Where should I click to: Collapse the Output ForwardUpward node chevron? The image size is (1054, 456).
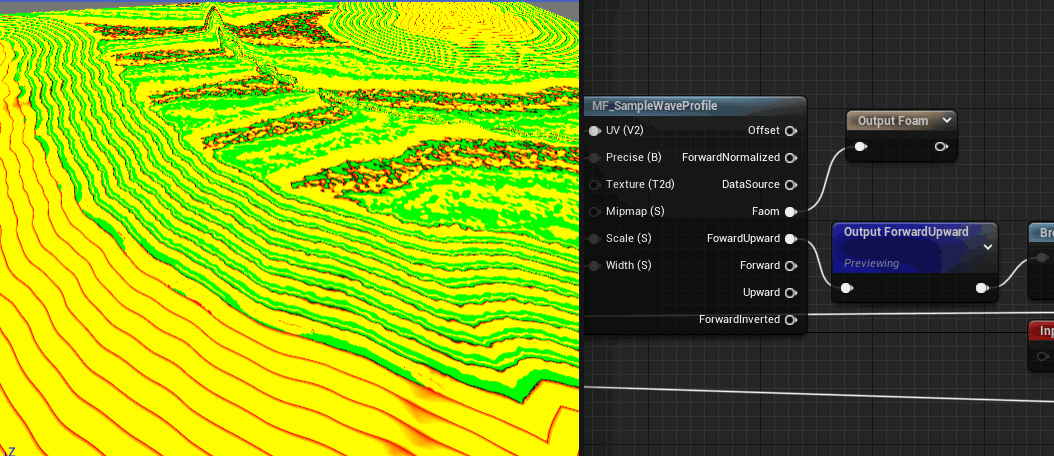coord(988,247)
